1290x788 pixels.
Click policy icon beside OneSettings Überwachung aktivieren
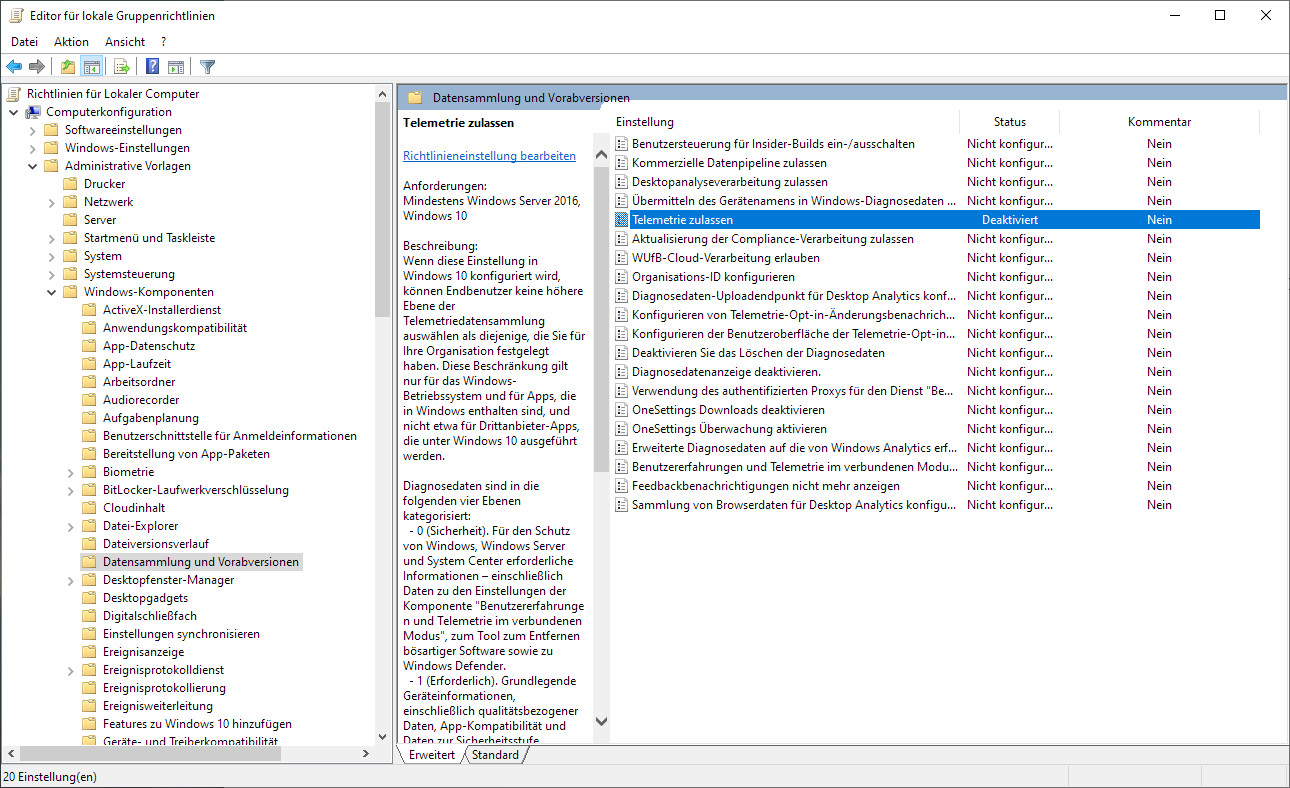point(622,429)
